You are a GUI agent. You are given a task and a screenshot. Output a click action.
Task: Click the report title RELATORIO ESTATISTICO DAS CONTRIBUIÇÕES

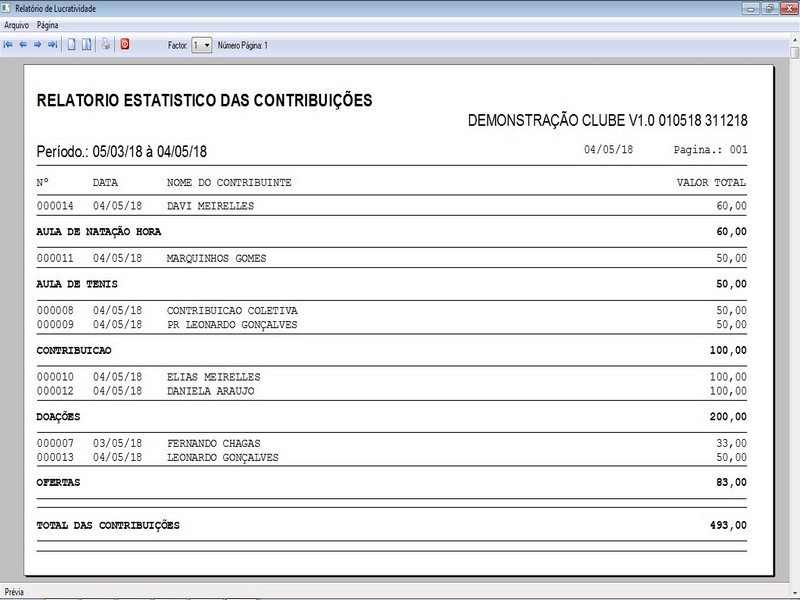point(205,100)
